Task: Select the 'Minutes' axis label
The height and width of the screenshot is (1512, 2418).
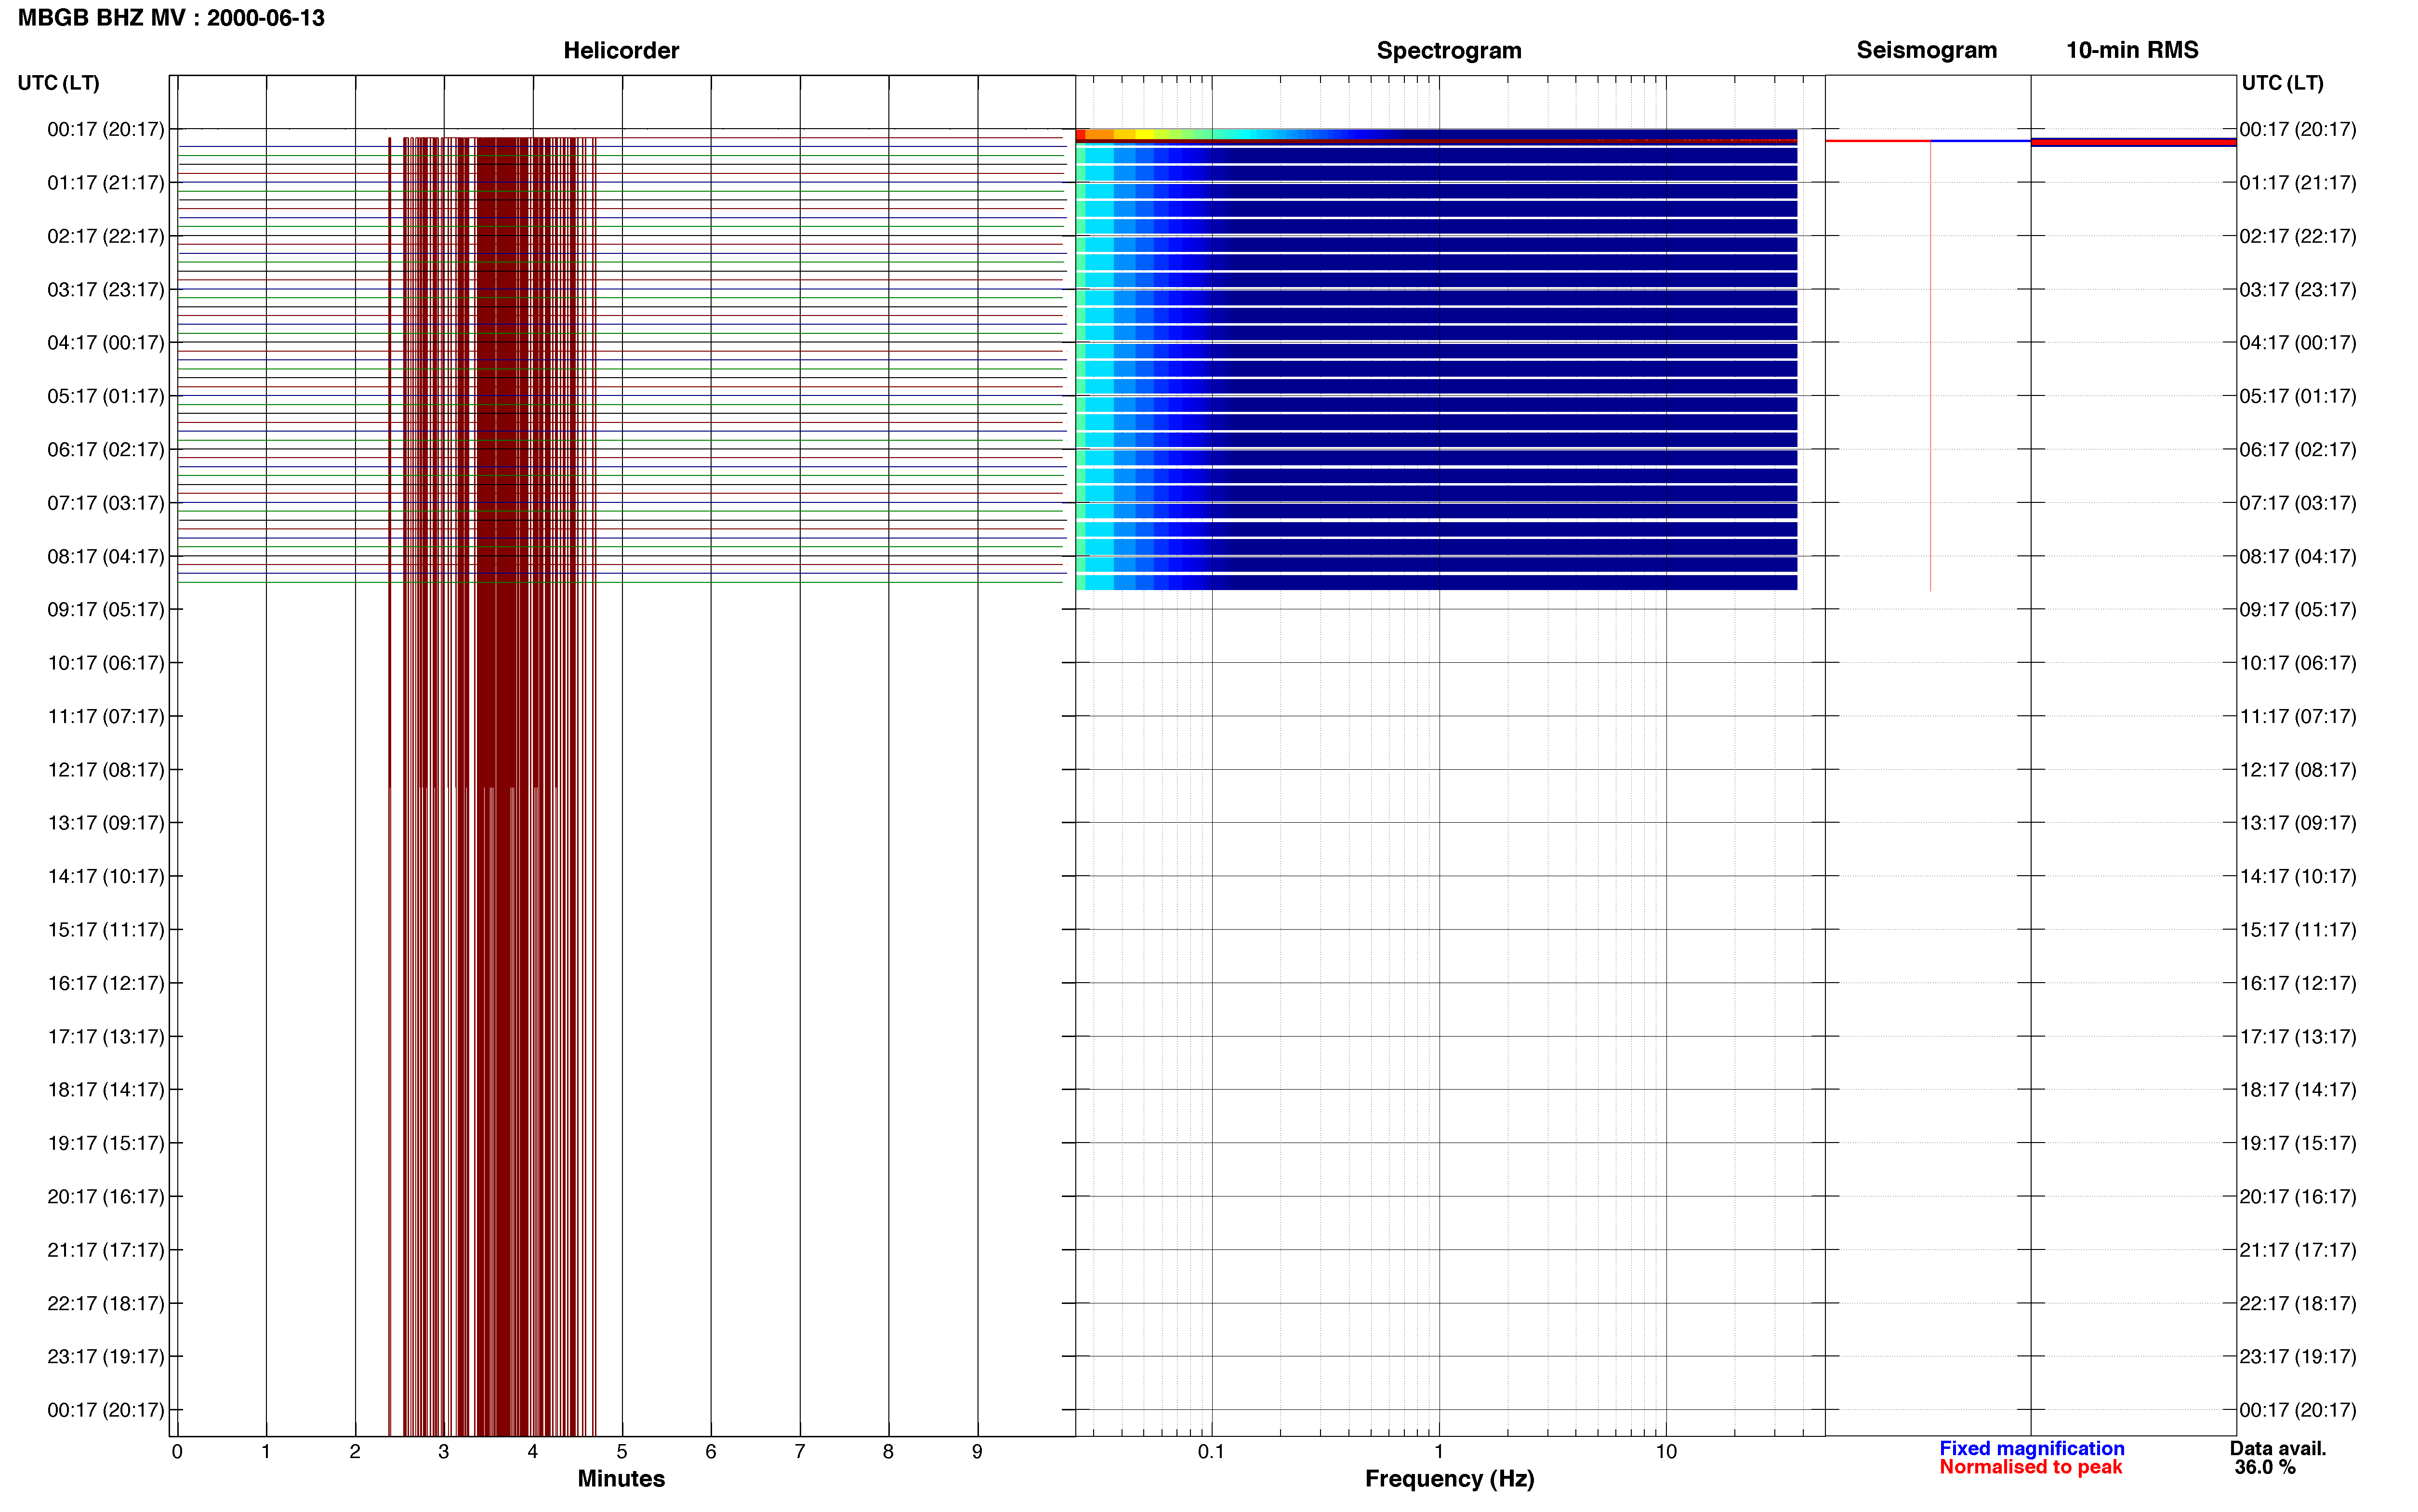Action: click(621, 1478)
